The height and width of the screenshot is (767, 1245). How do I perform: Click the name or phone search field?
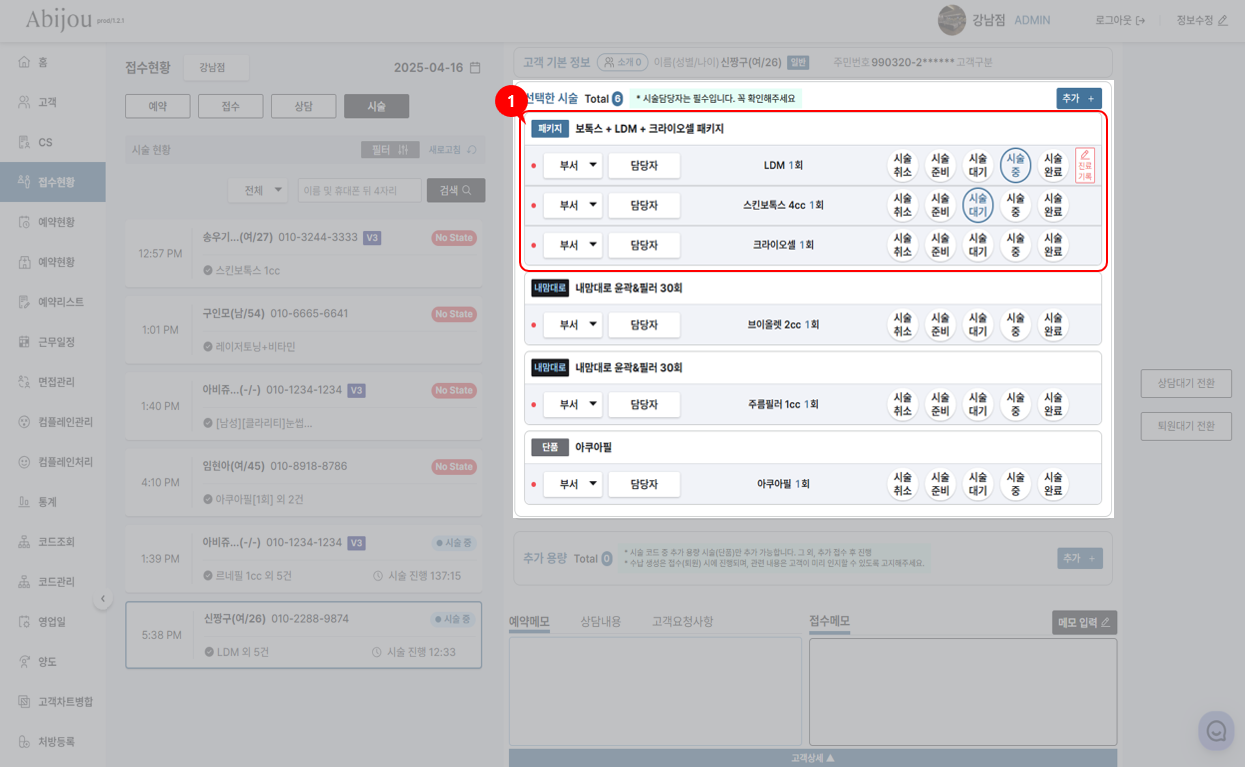pos(359,190)
